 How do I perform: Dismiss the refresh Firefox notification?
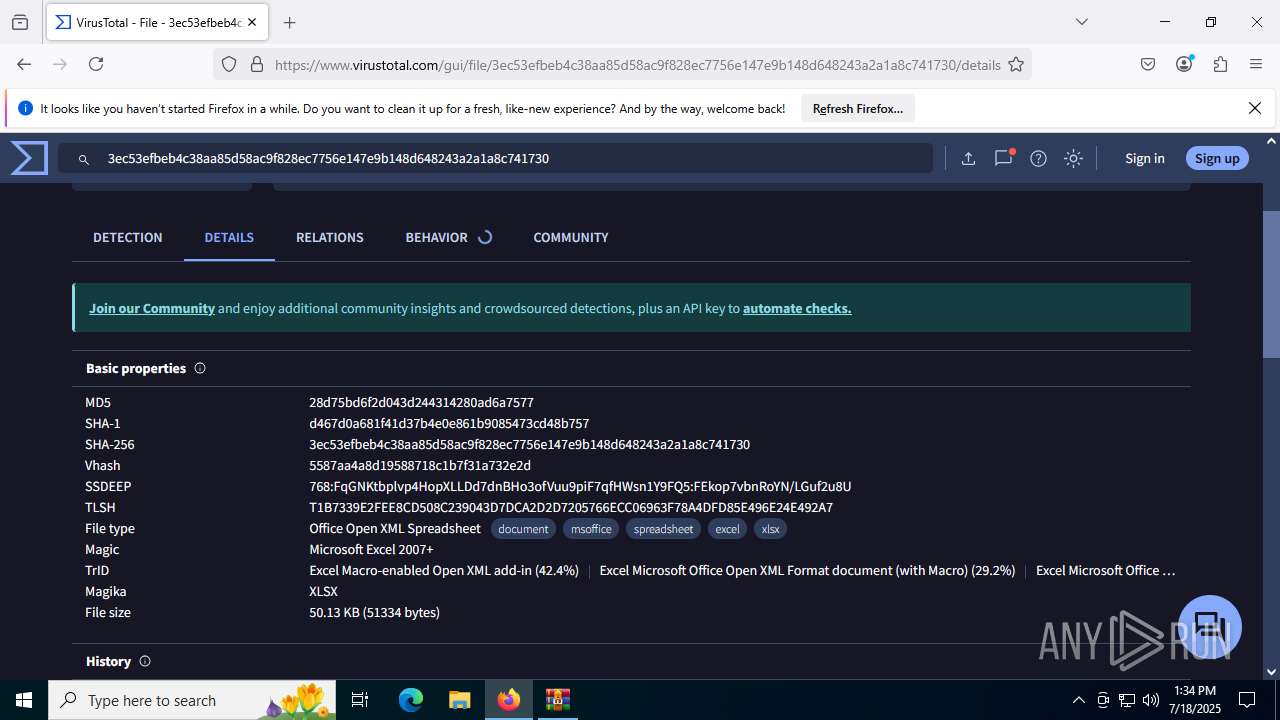coord(1255,108)
